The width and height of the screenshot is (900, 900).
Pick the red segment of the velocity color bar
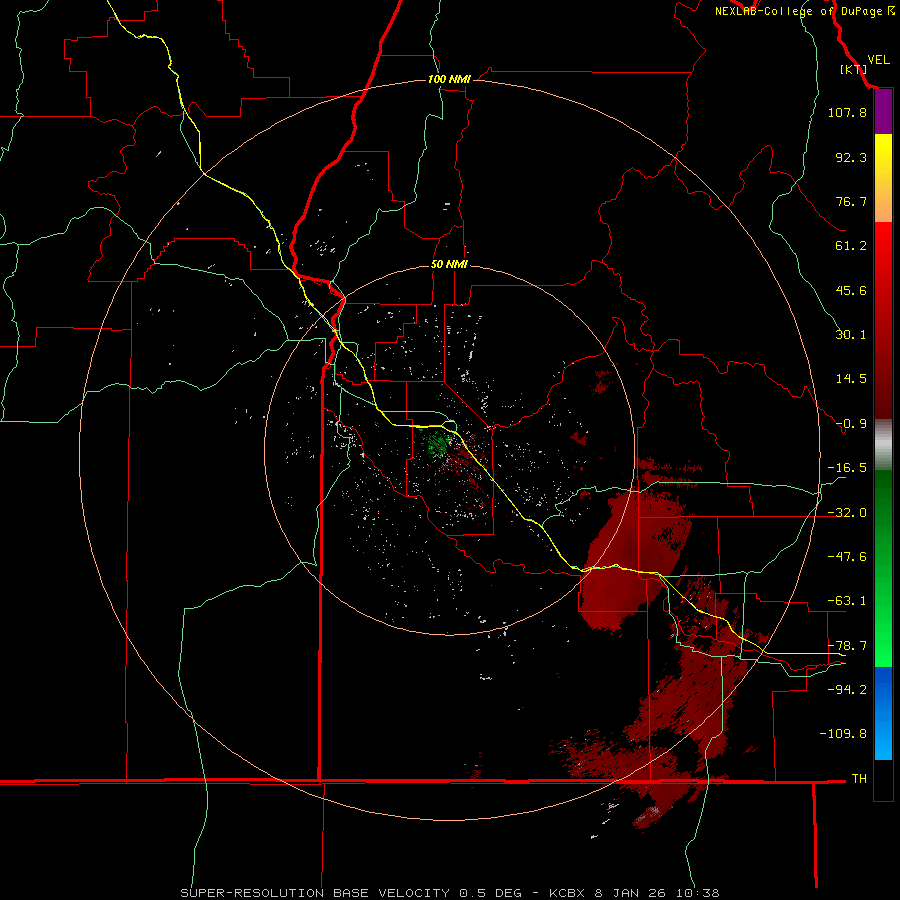coord(883,320)
